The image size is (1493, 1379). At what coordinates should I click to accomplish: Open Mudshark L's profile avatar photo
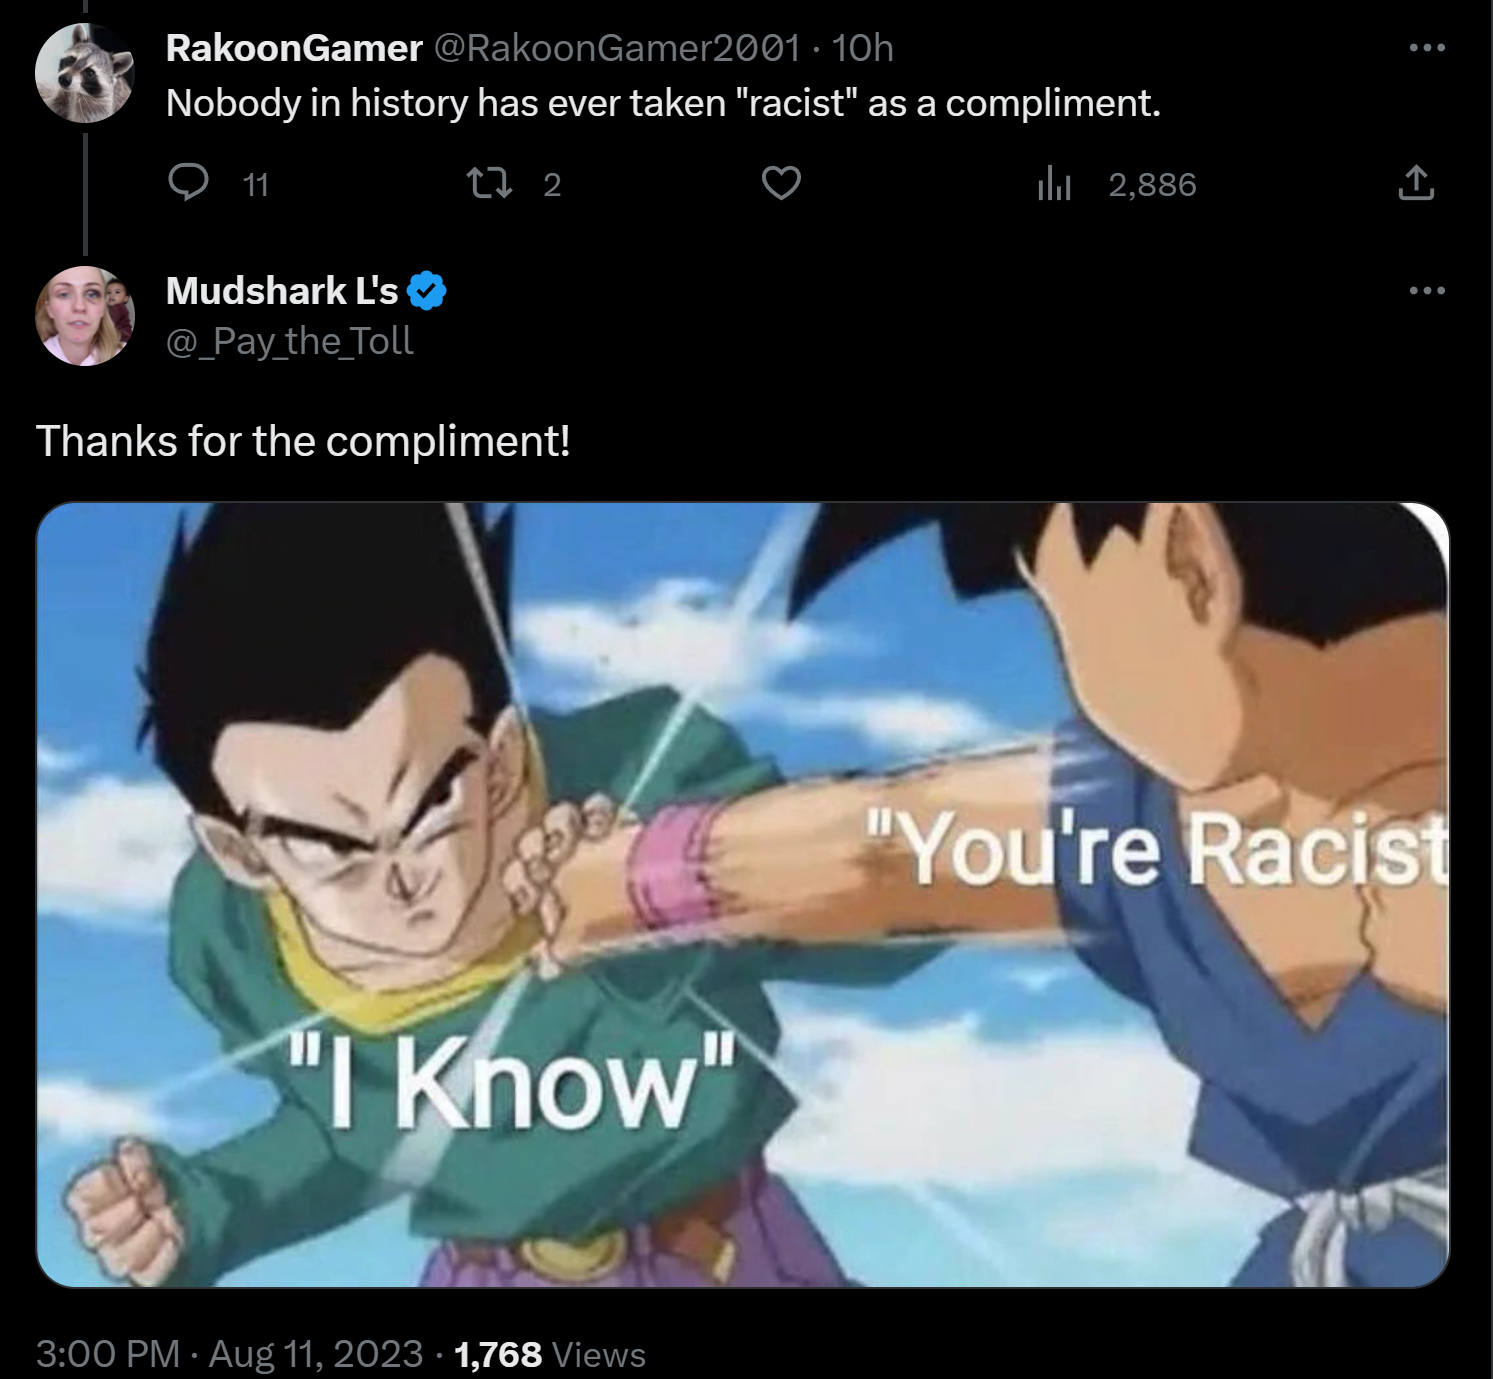85,316
